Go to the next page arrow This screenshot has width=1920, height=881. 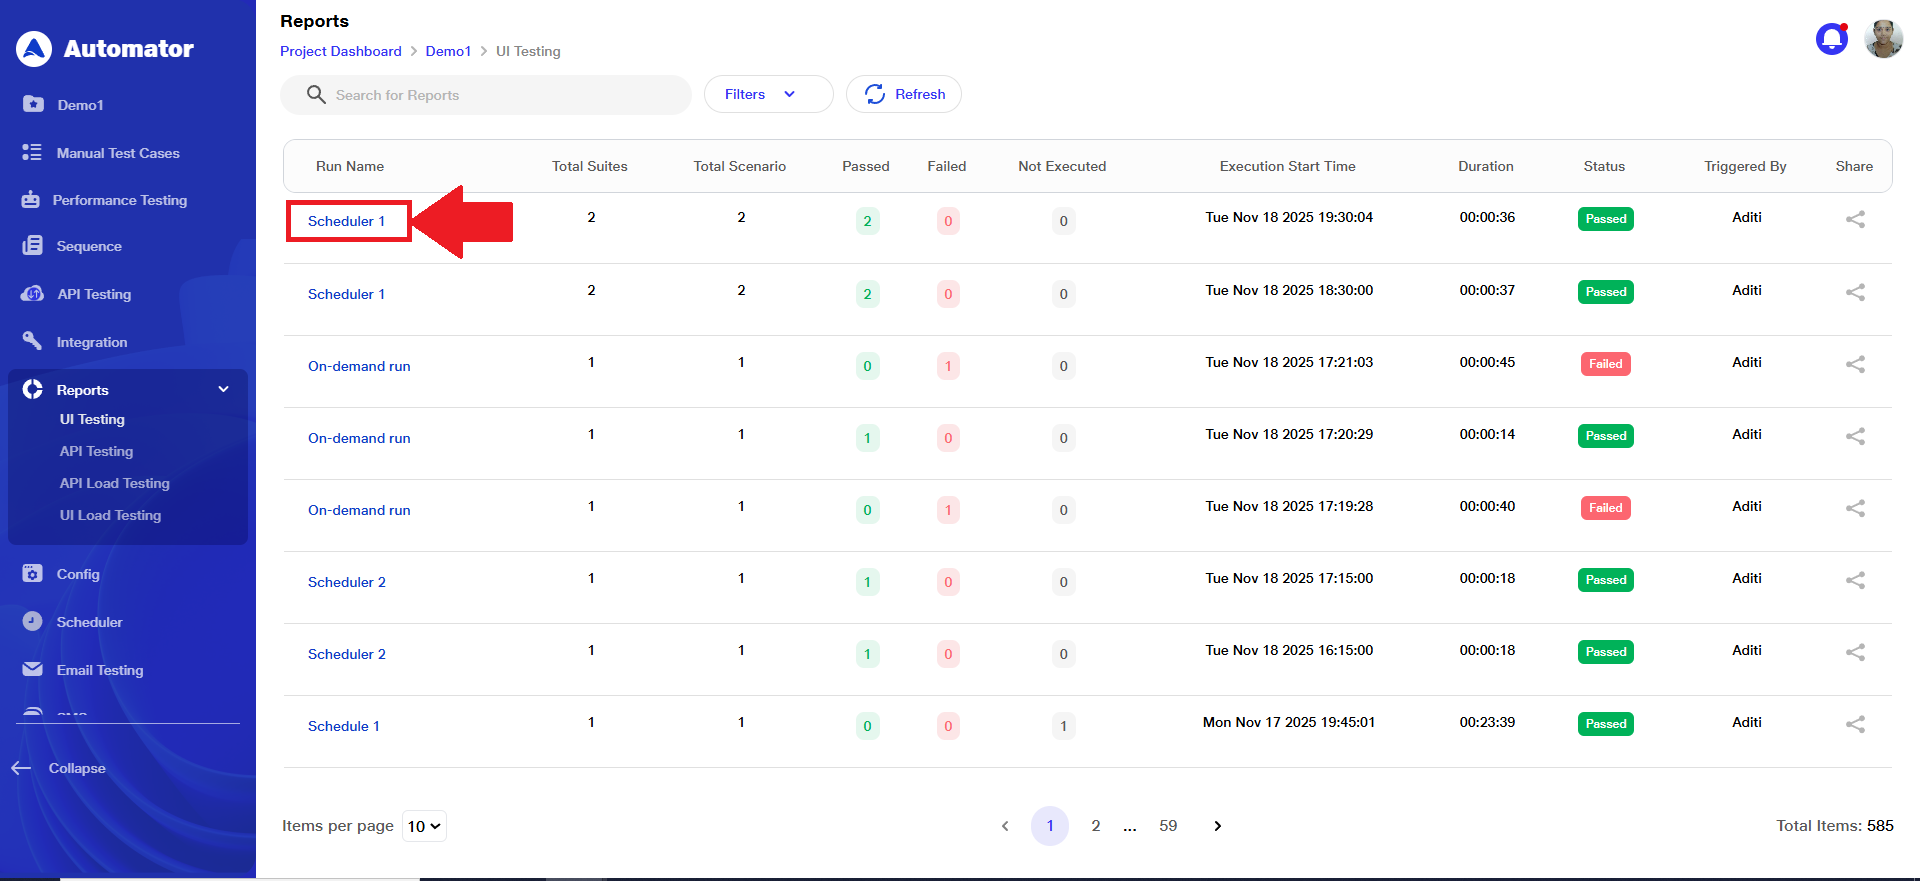1217,826
